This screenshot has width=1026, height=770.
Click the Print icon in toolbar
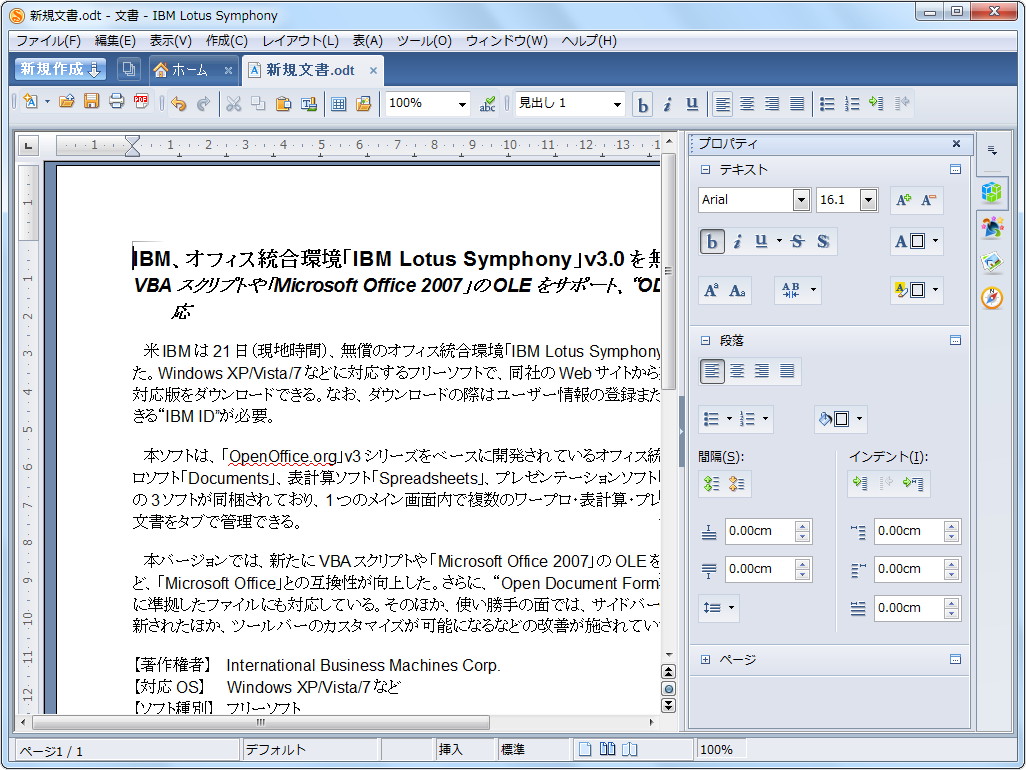tap(116, 102)
